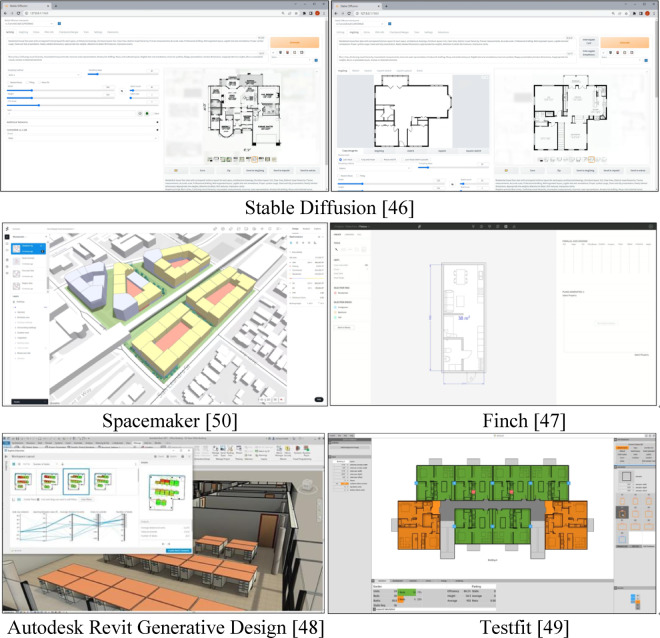Screen dimensions: 660x638
Task: Tick the Restore faces checkbox
Action: (x=10, y=82)
